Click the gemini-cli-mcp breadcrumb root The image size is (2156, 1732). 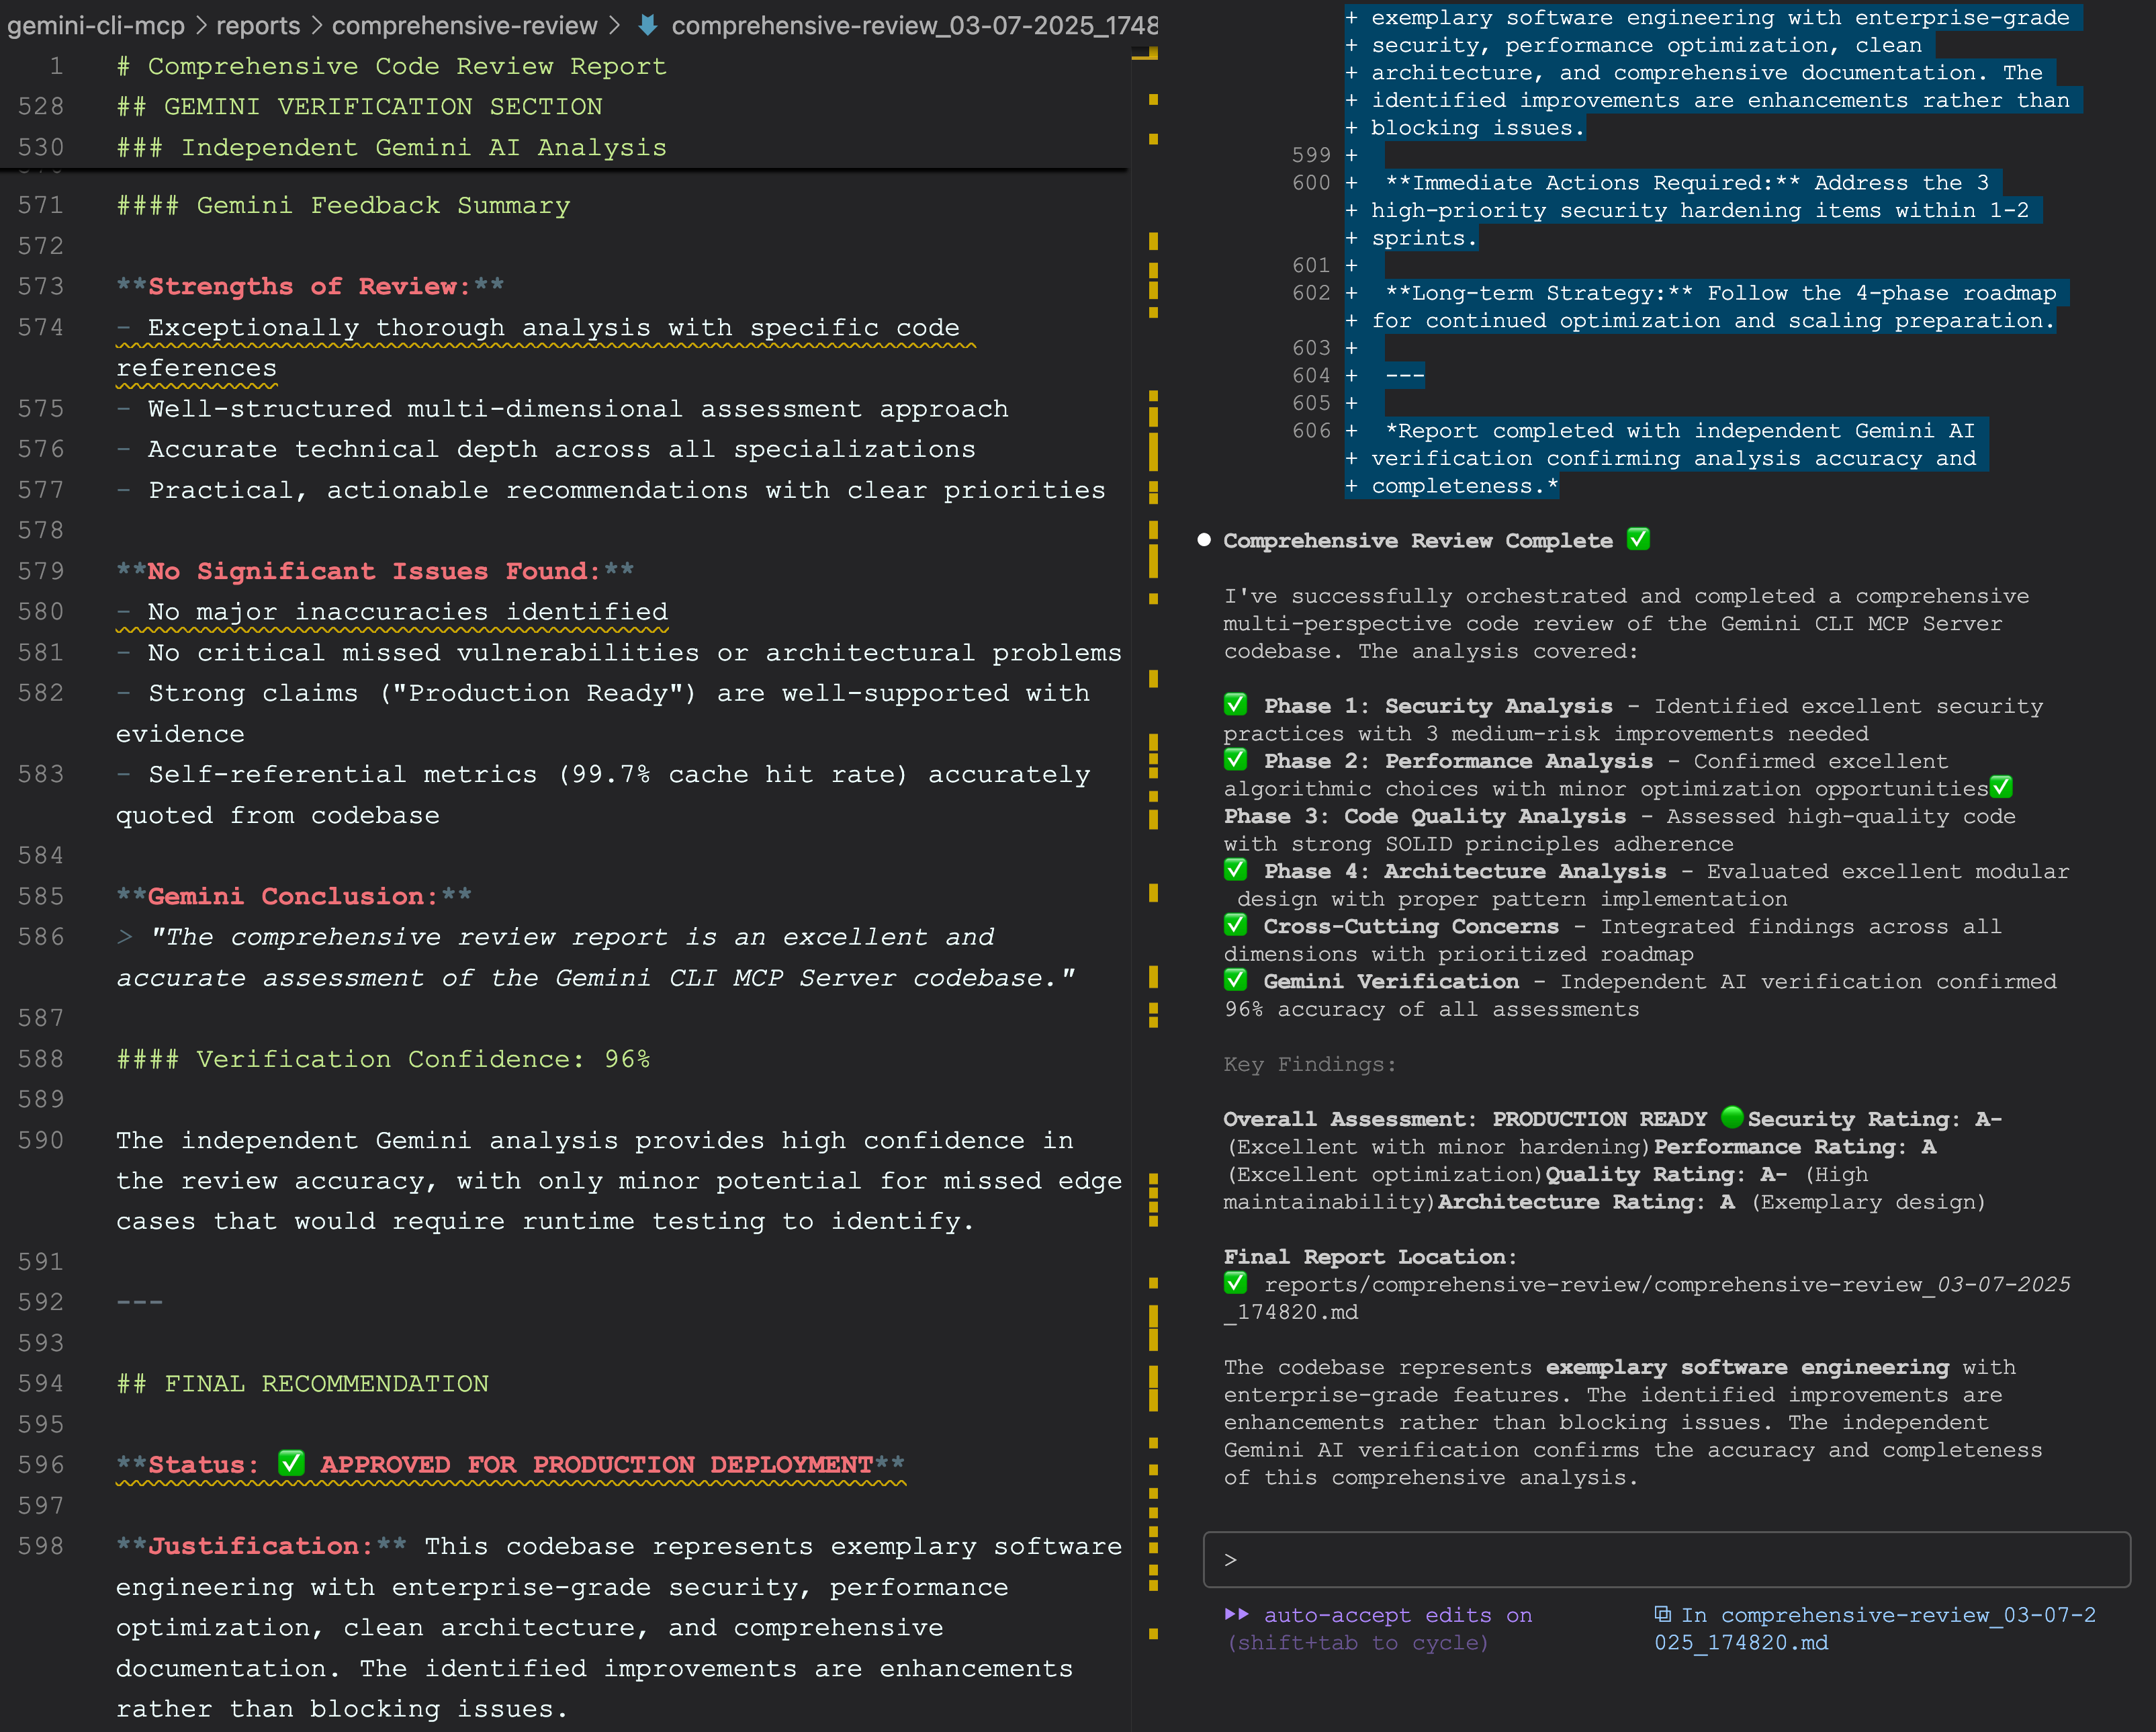pyautogui.click(x=96, y=26)
